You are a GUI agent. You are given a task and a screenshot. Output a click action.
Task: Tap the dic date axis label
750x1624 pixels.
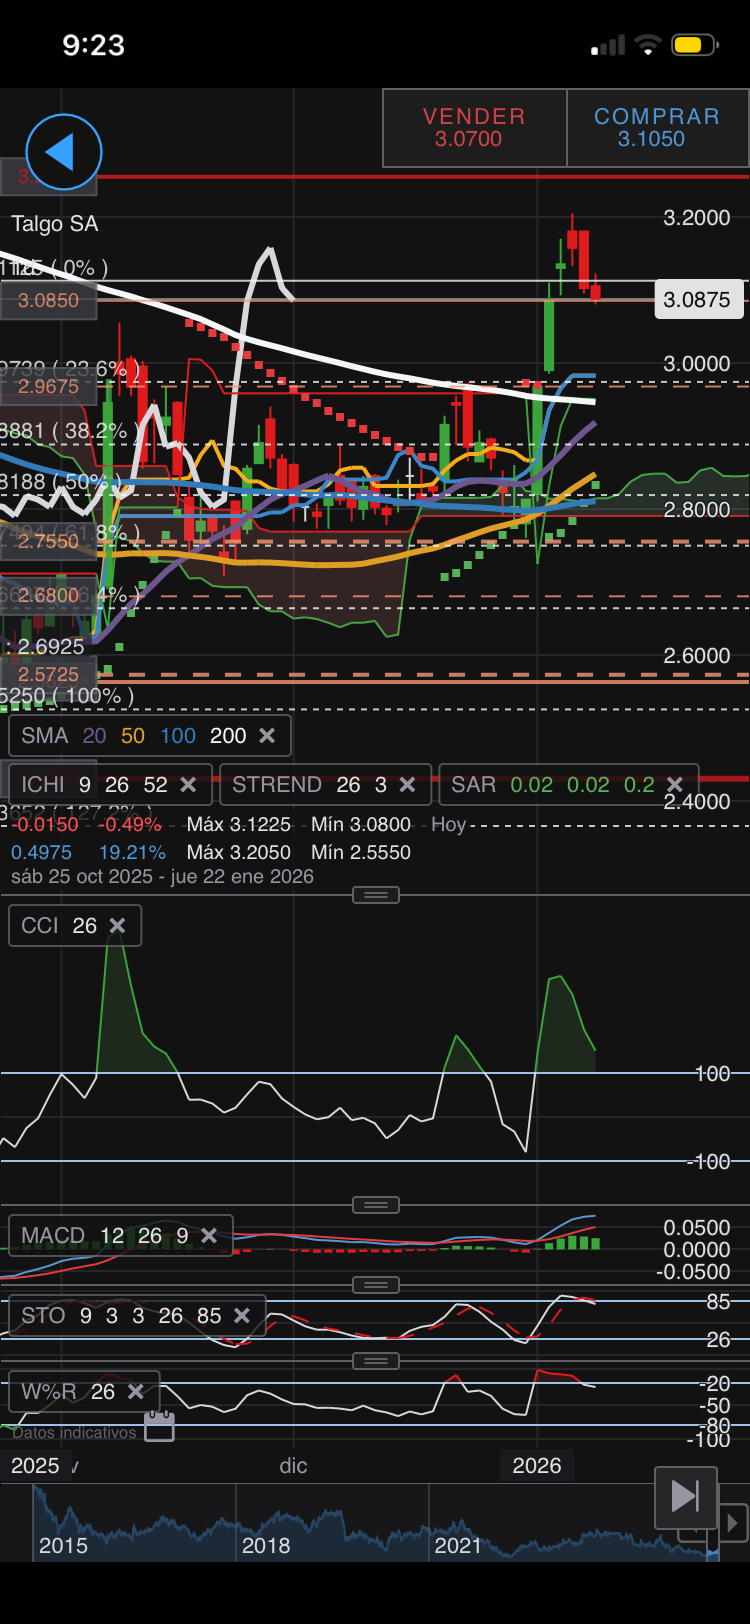coord(293,1466)
